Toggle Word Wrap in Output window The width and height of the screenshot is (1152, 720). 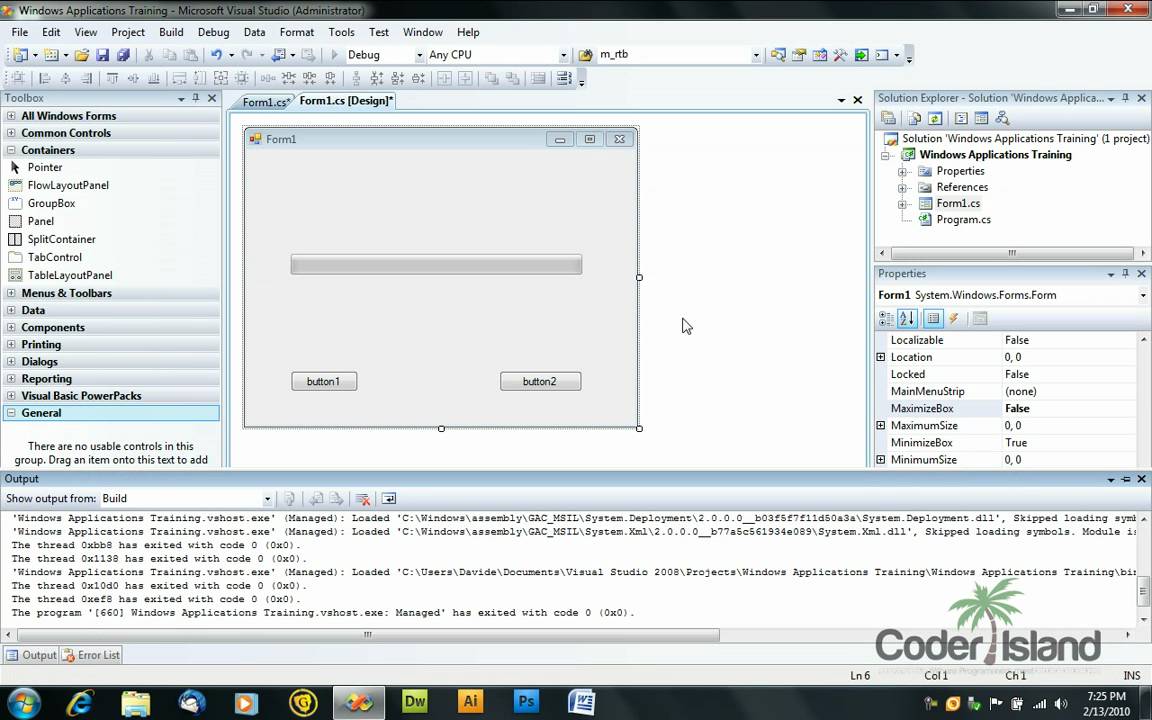click(x=389, y=499)
